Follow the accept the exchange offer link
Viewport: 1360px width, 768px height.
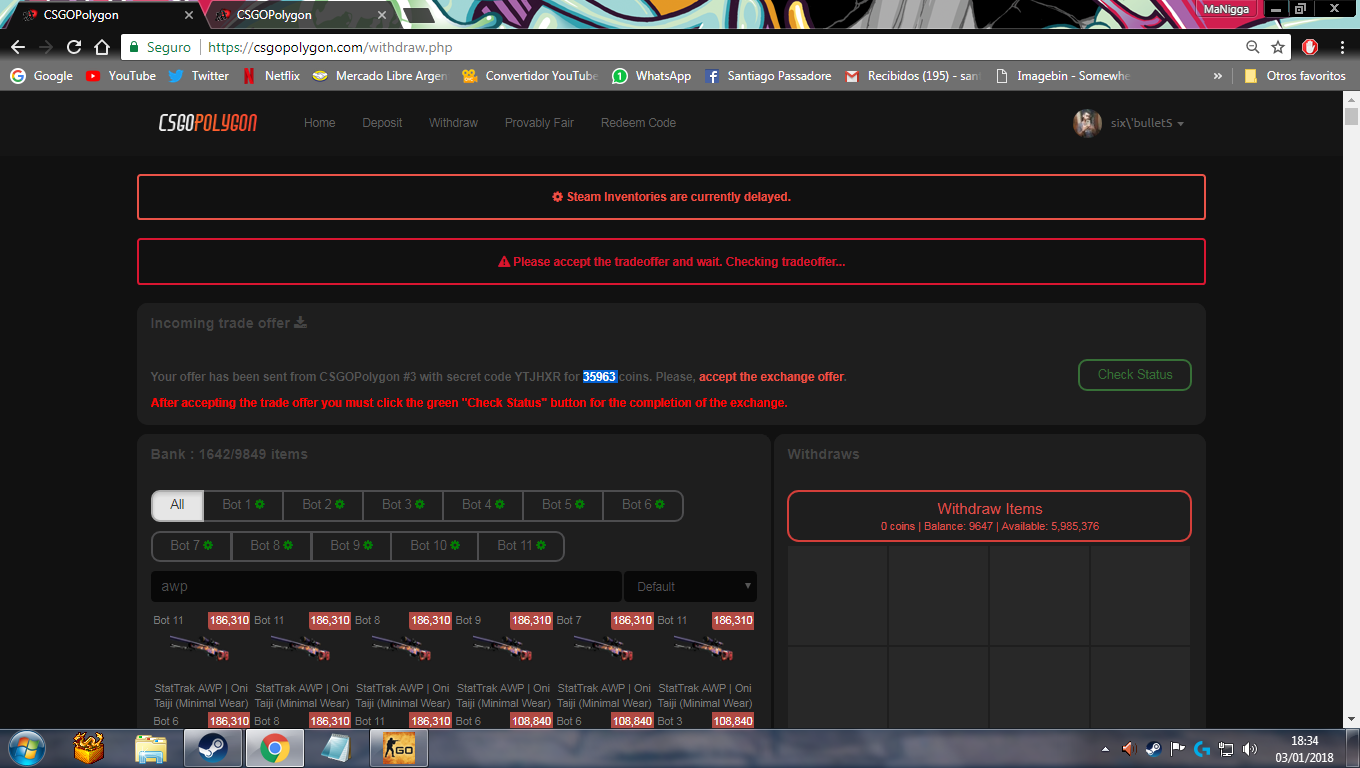(771, 377)
